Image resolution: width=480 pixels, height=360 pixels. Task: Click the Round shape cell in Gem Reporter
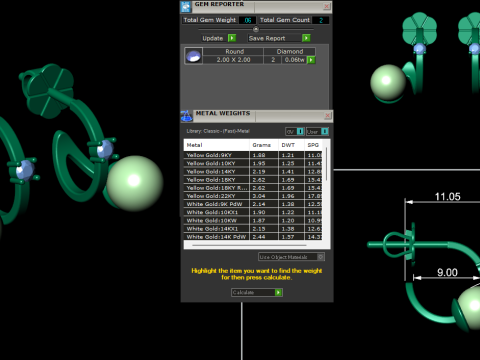tap(233, 51)
